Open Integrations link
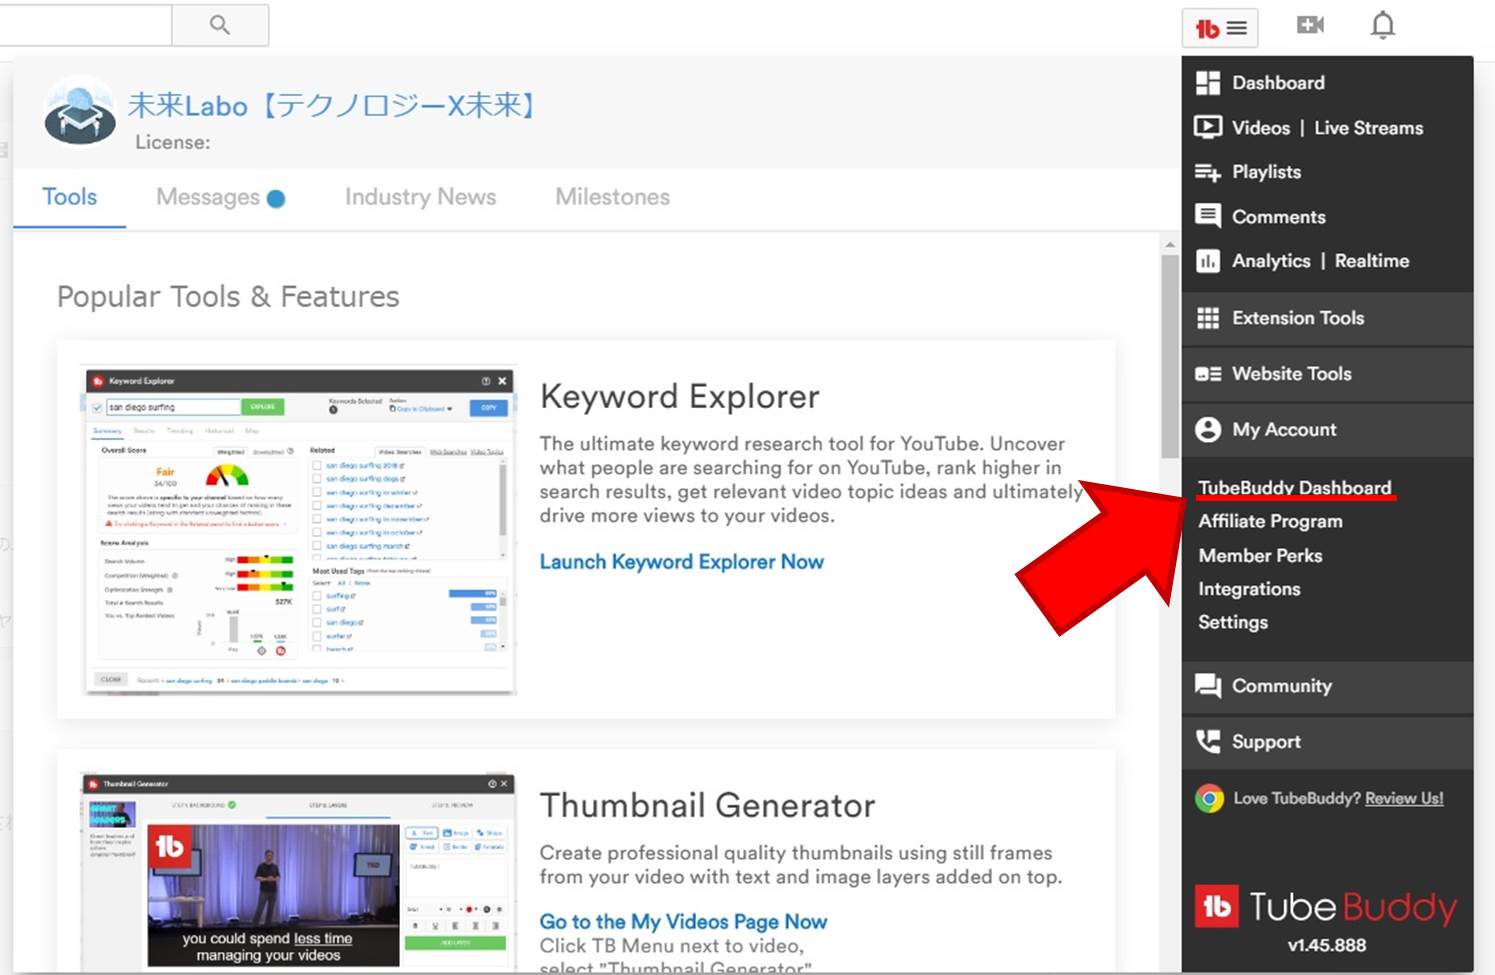Image resolution: width=1495 pixels, height=975 pixels. pos(1249,589)
